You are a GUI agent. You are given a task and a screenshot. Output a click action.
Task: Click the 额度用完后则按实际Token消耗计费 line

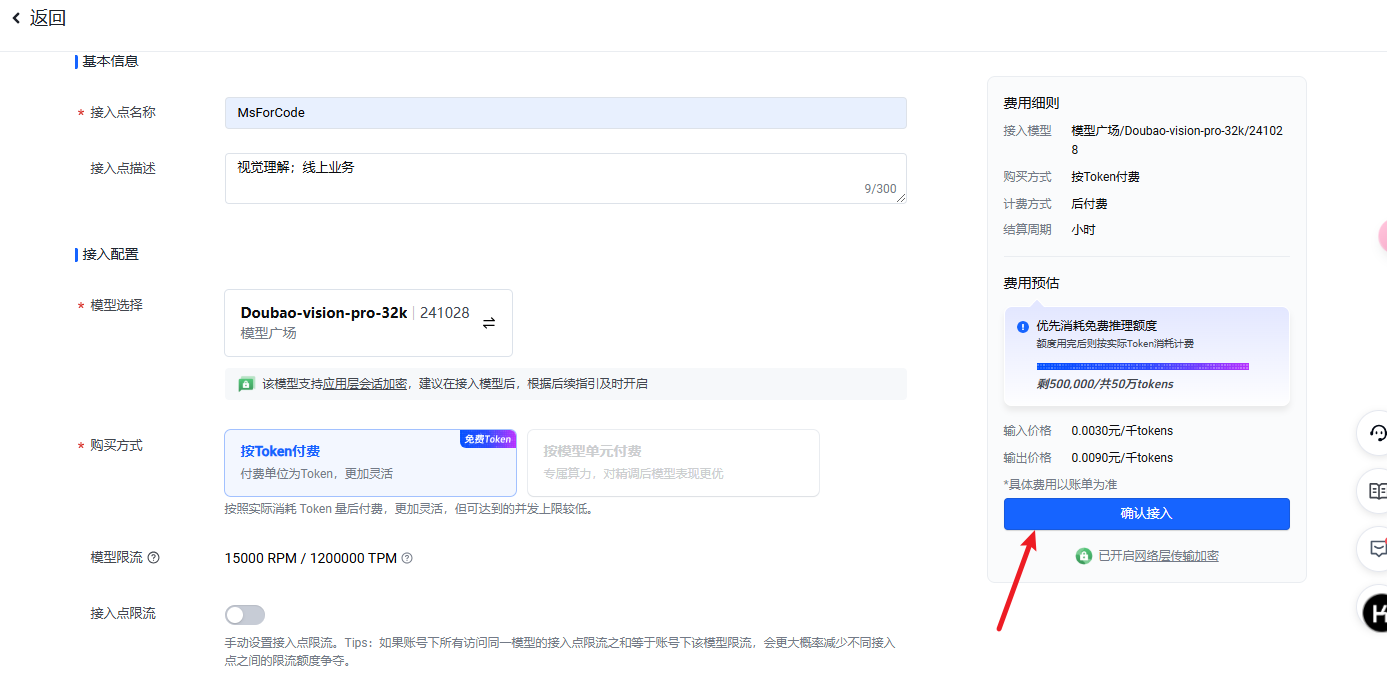(1115, 344)
